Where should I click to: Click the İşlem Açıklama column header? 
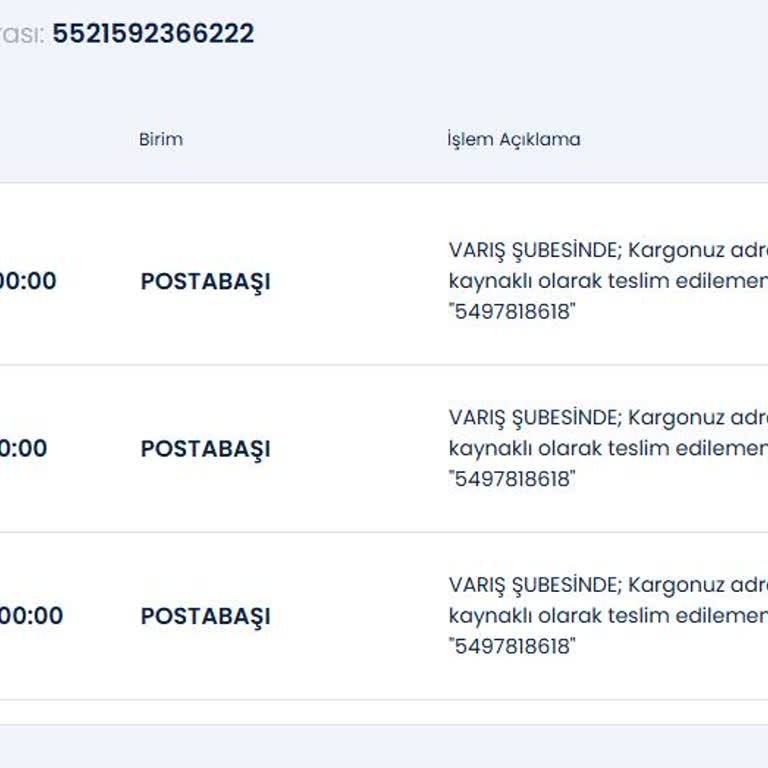pos(513,139)
